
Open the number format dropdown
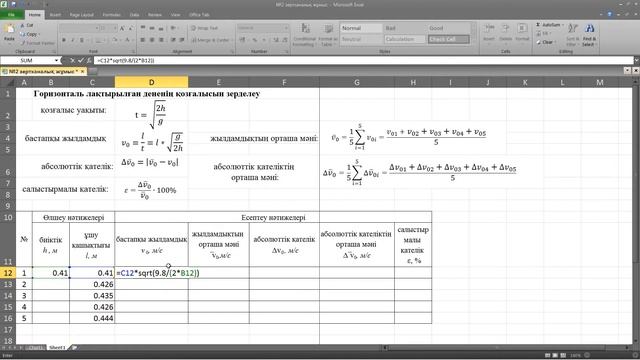point(287,28)
